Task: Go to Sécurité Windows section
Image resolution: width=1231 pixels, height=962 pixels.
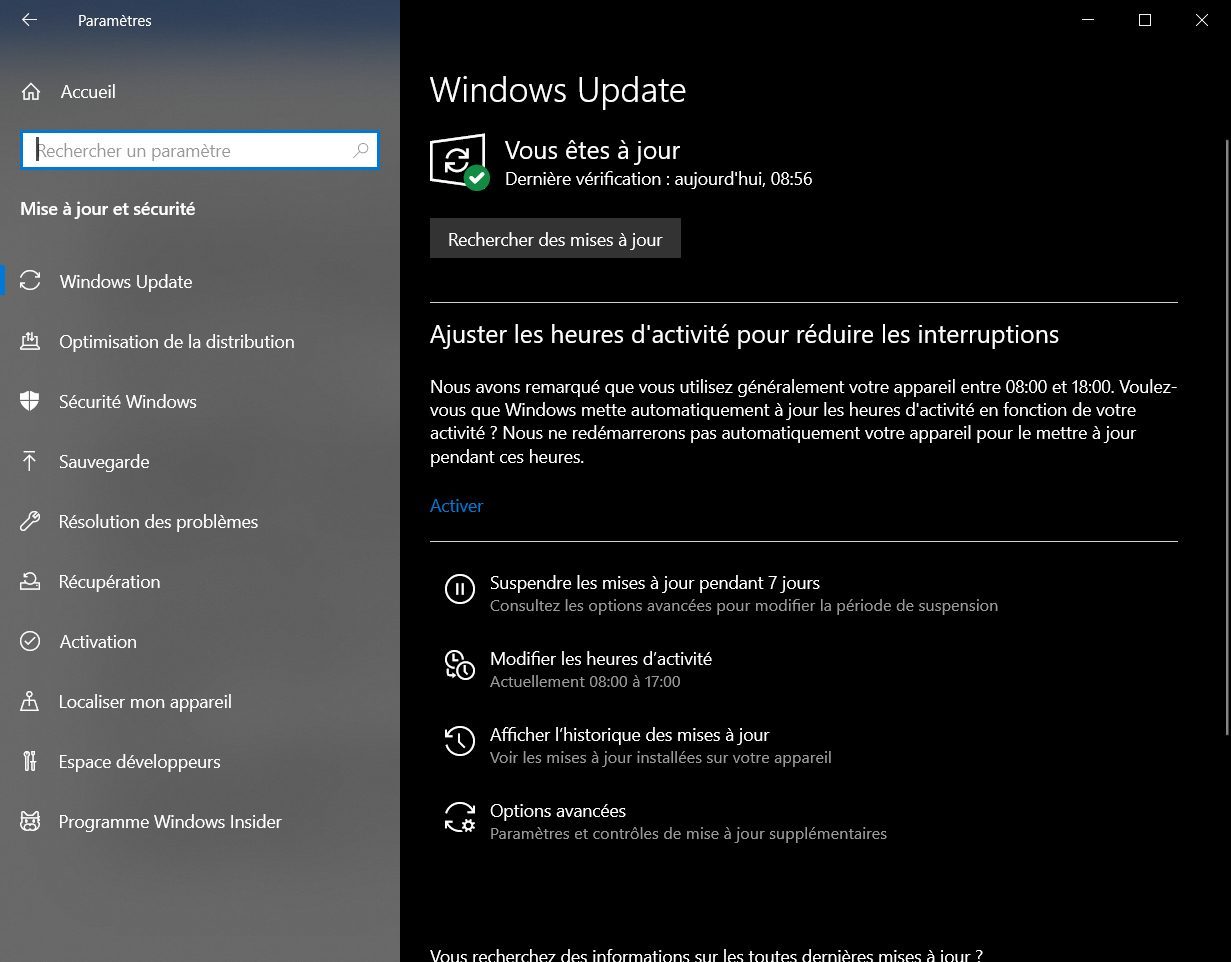Action: tap(200, 401)
